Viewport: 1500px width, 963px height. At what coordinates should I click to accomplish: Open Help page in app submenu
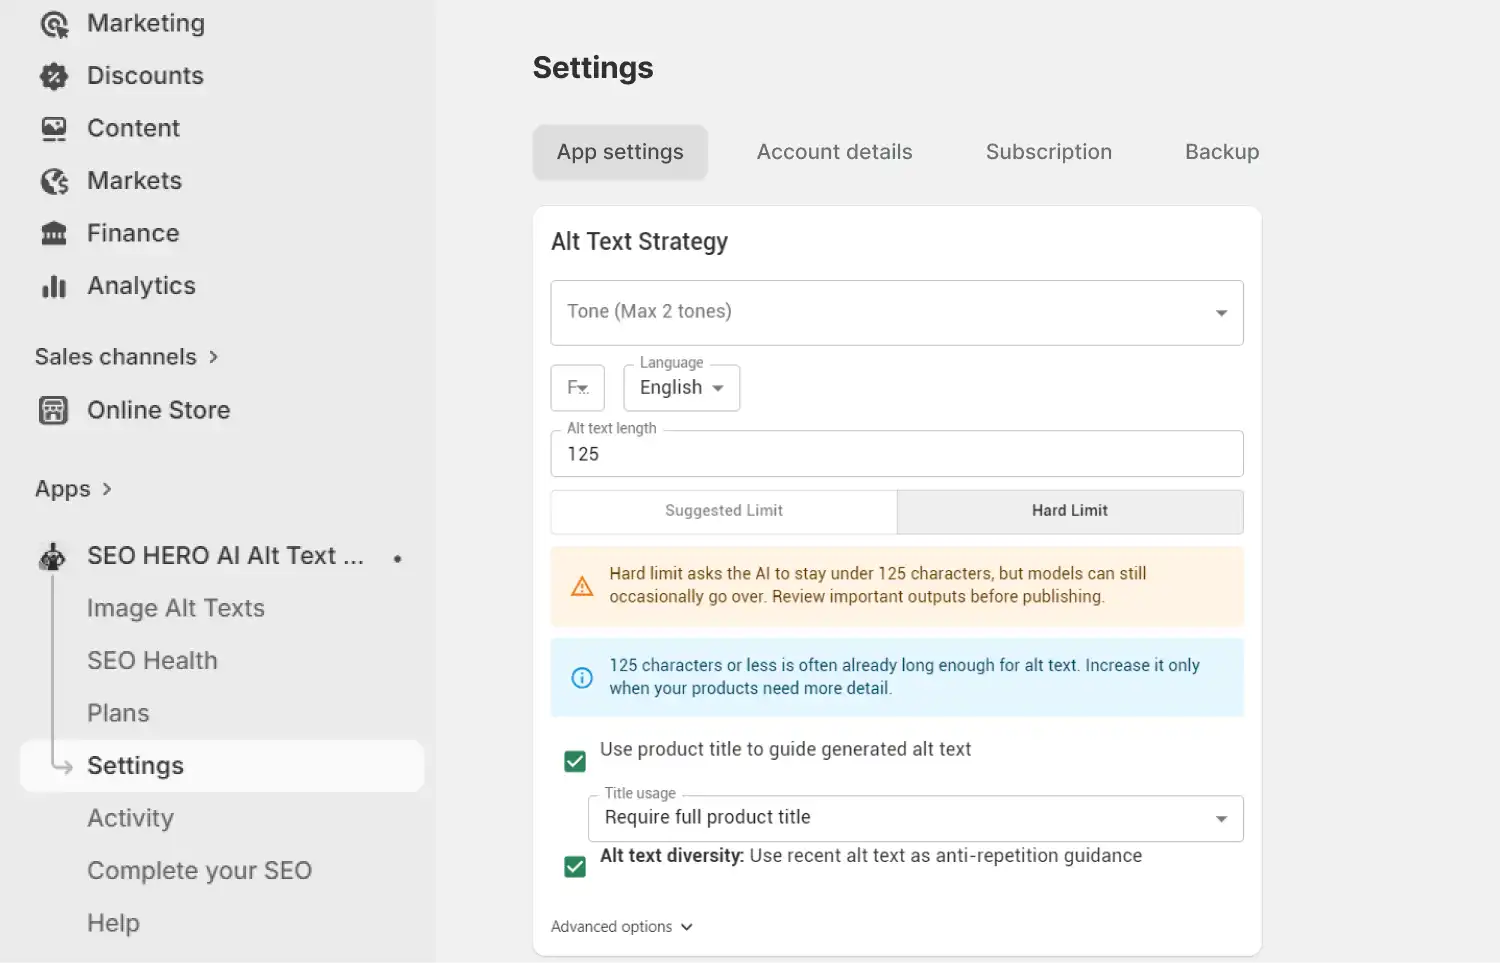point(113,924)
